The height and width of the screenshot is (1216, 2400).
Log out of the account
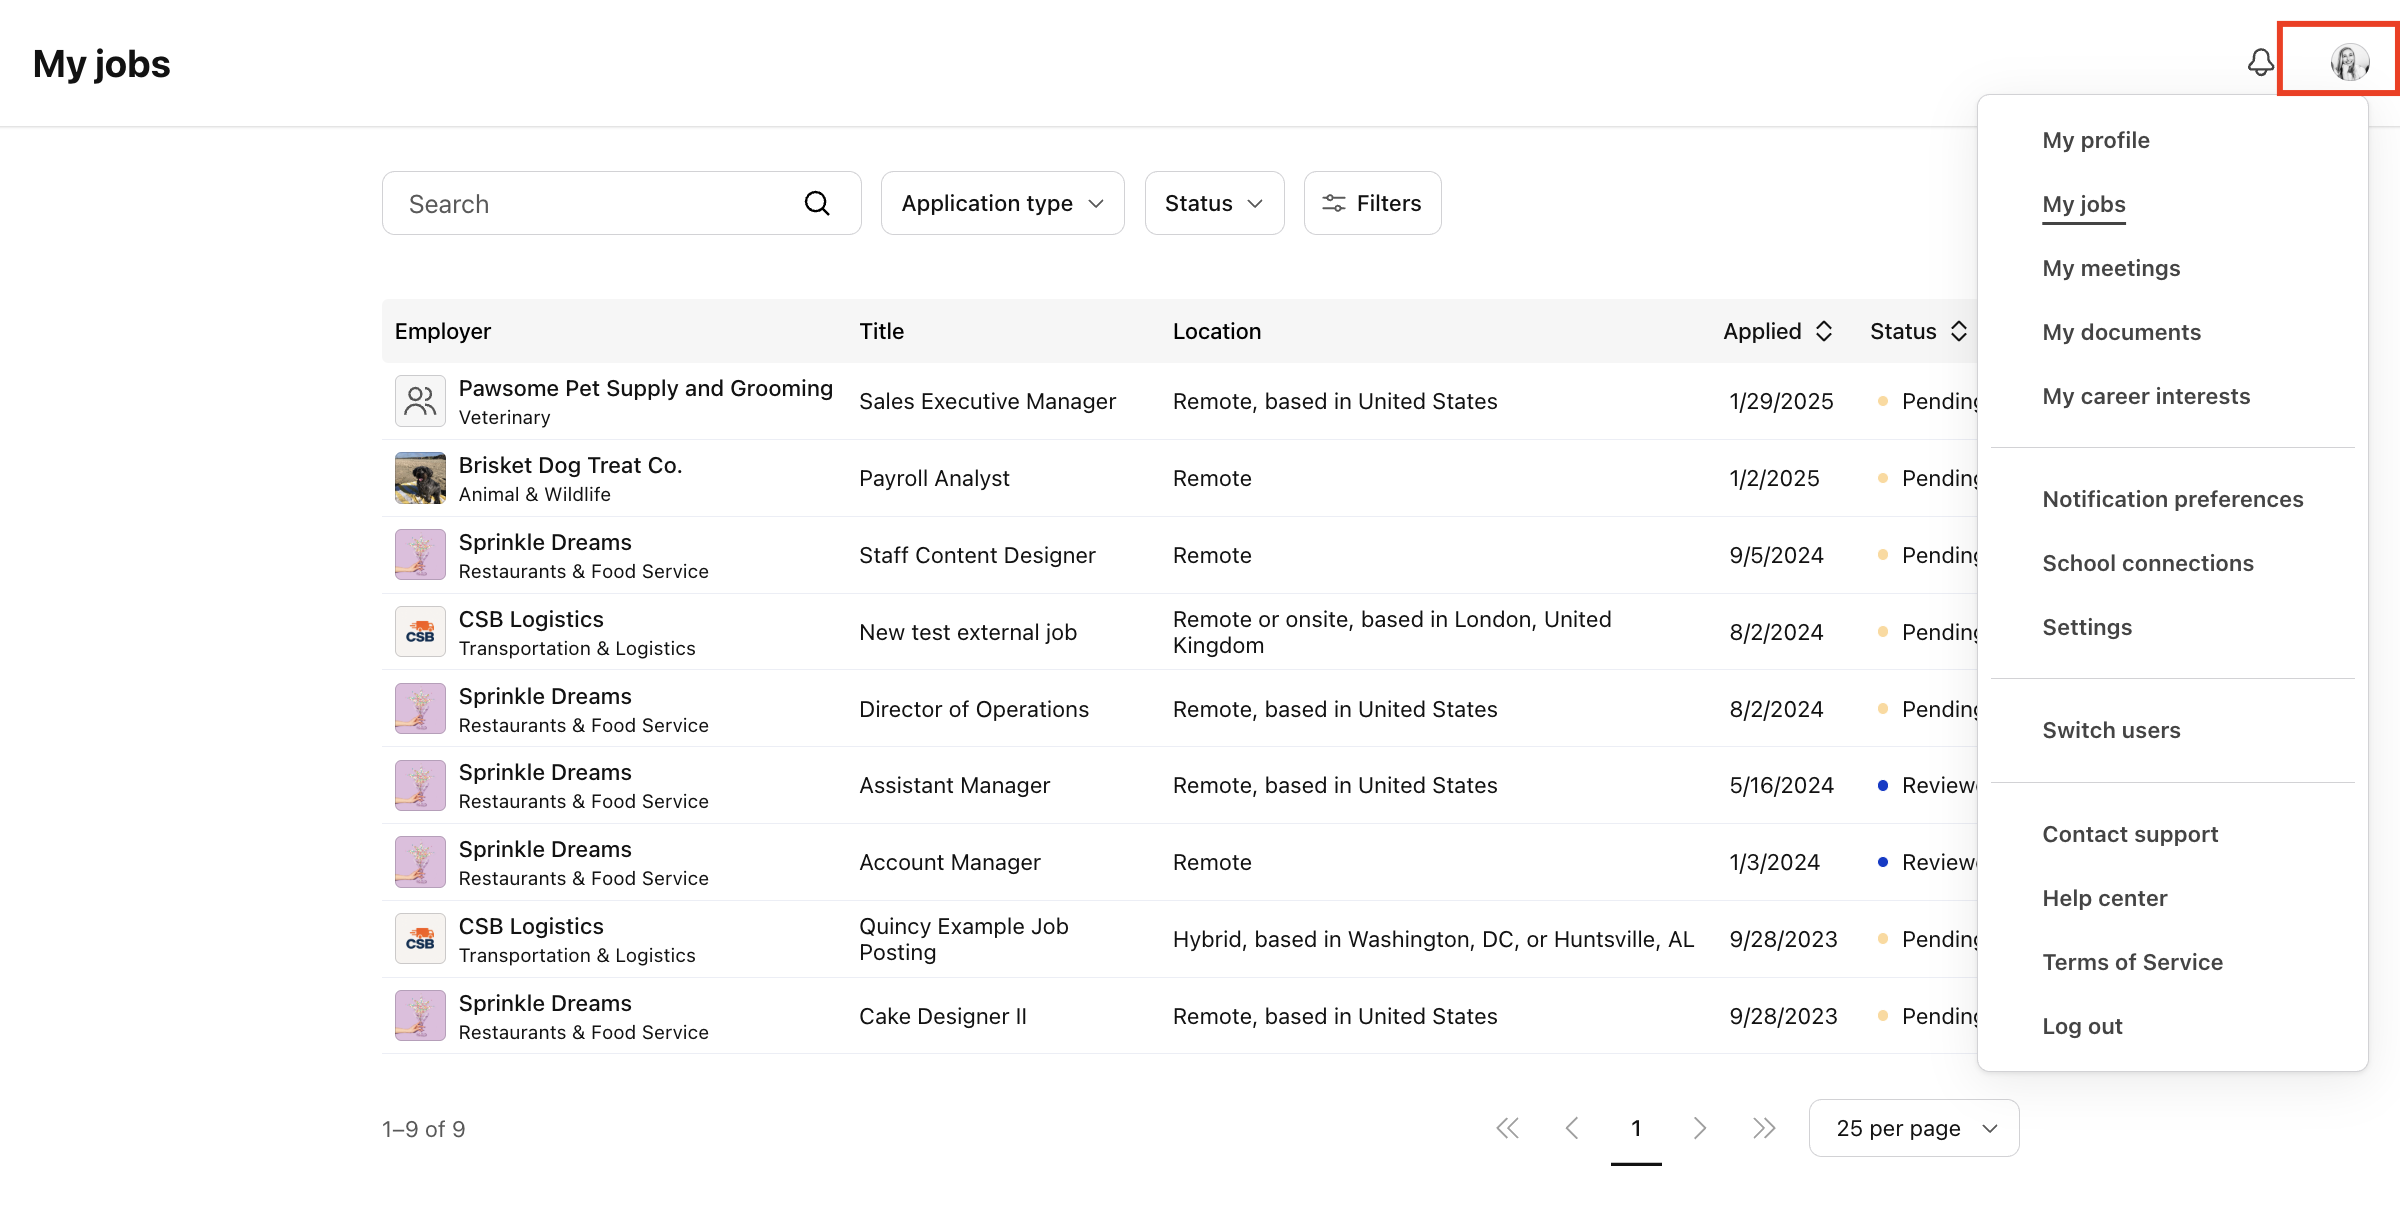pyautogui.click(x=2082, y=1026)
